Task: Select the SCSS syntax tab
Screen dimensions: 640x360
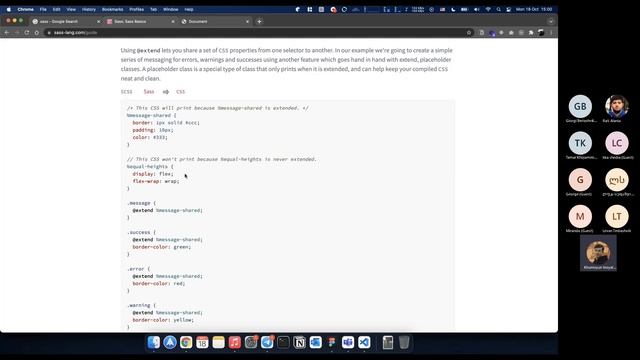Action: coord(127,91)
